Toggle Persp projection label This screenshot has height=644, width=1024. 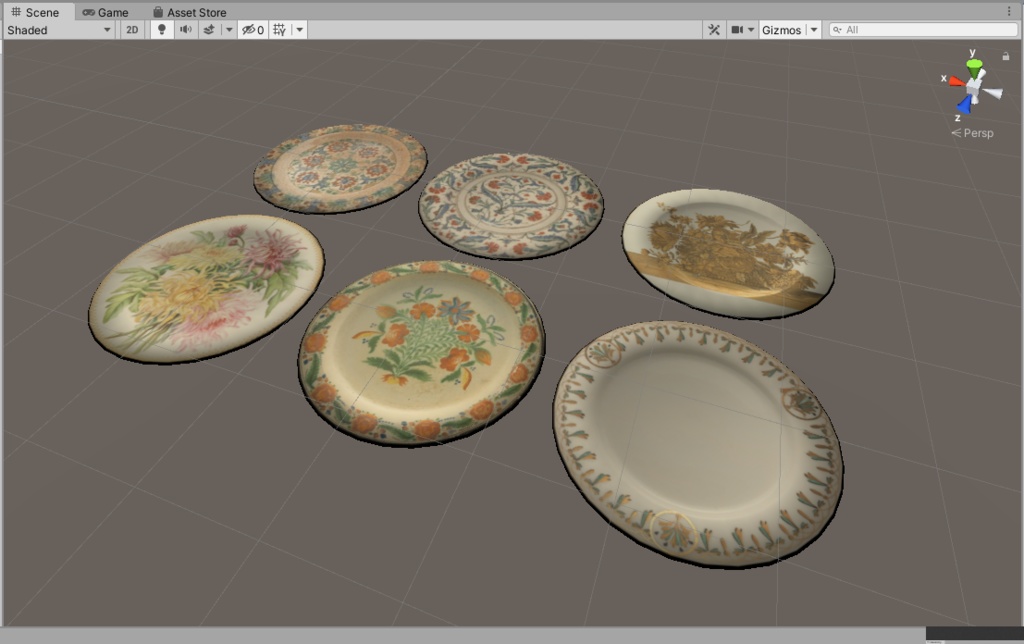972,133
